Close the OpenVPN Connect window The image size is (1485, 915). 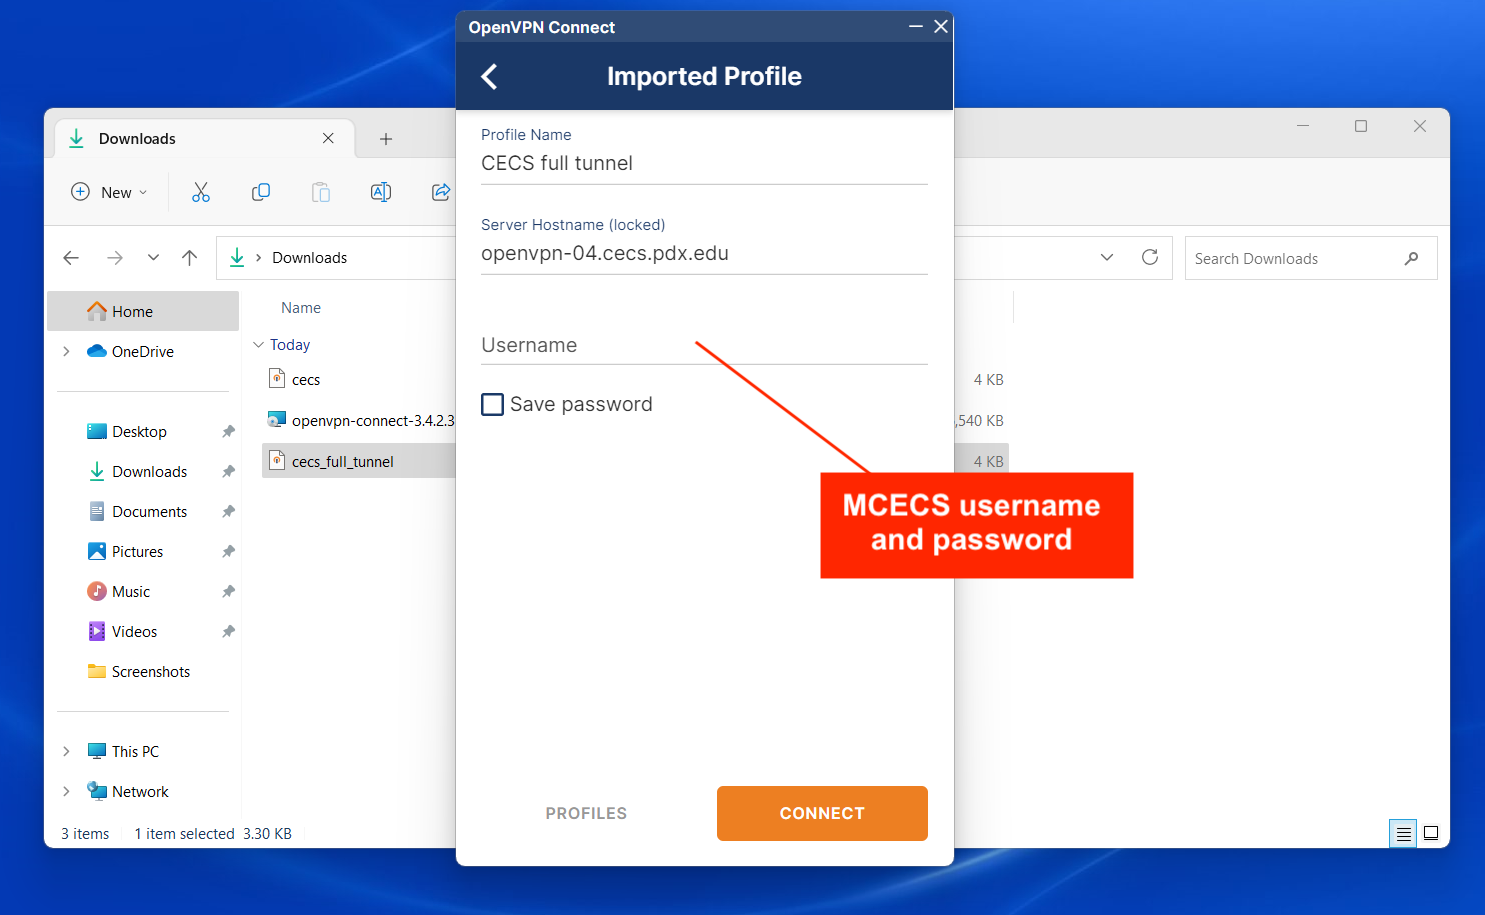(x=941, y=26)
